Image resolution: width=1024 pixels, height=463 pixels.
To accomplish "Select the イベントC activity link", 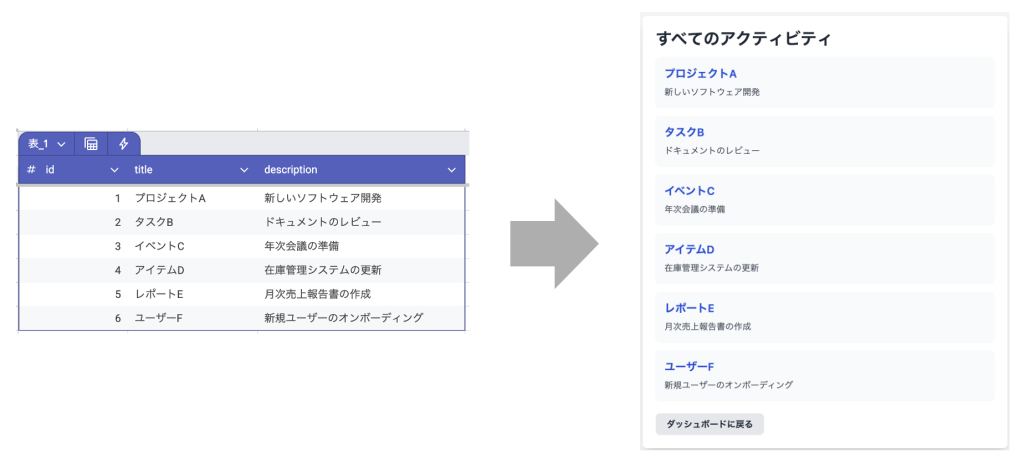I will [690, 191].
